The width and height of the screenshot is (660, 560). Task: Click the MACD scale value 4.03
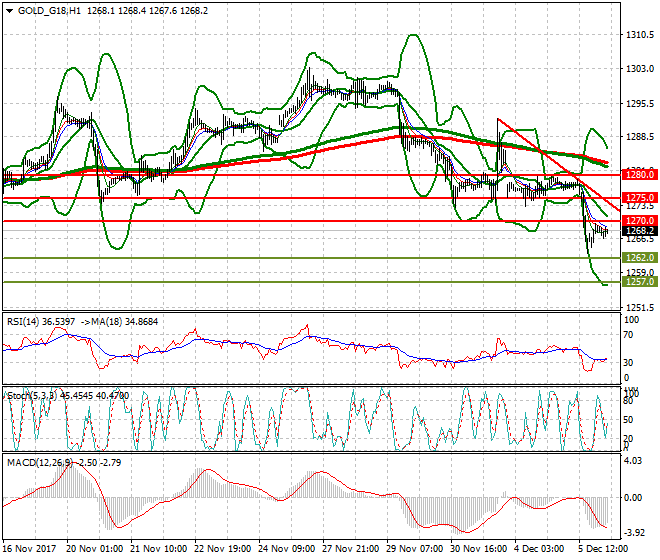pos(633,461)
